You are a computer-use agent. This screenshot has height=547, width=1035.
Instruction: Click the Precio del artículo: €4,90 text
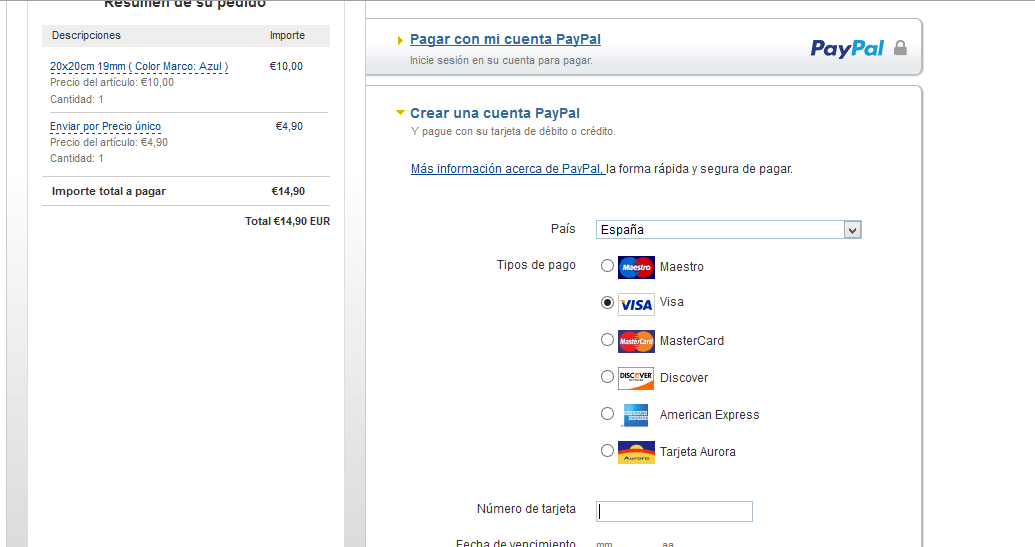point(109,142)
